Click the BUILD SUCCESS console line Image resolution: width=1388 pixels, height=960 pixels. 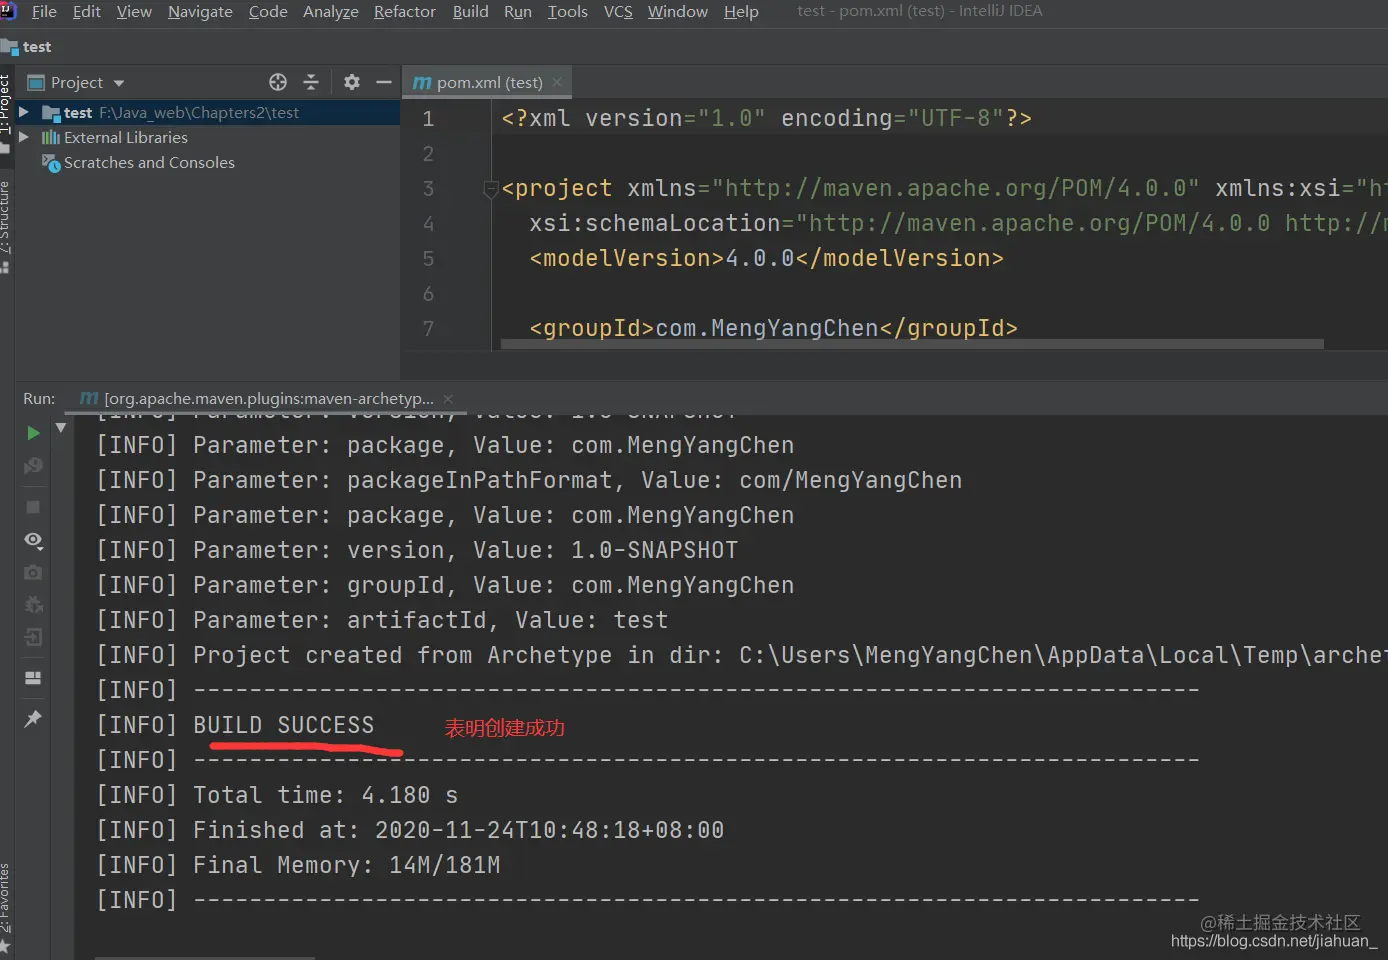point(235,725)
